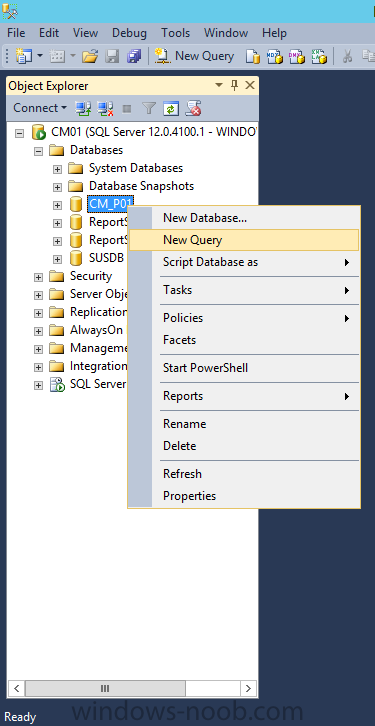Toggle Auto Hide pin on Object Explorer

(x=235, y=85)
